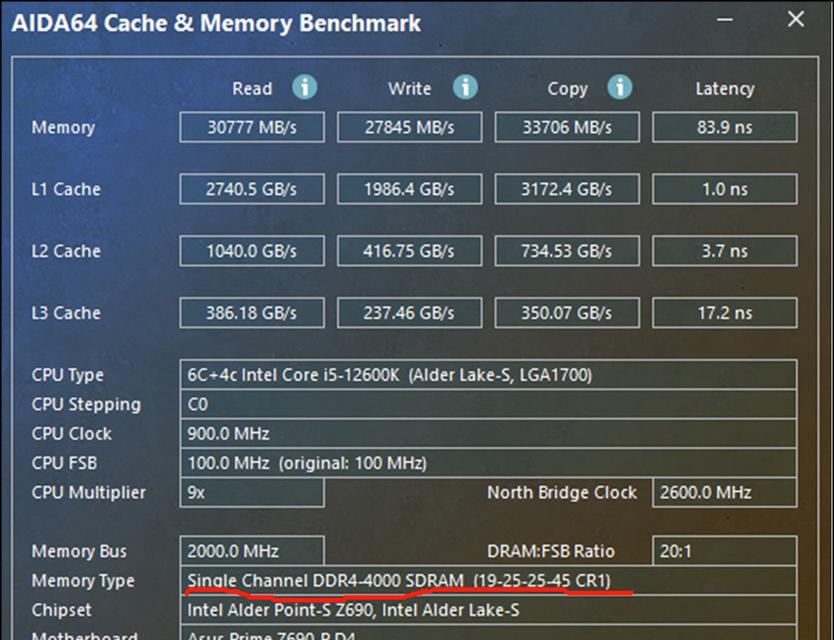
Task: Click the Memory Write 27845 MB/s field
Action: [x=410, y=127]
